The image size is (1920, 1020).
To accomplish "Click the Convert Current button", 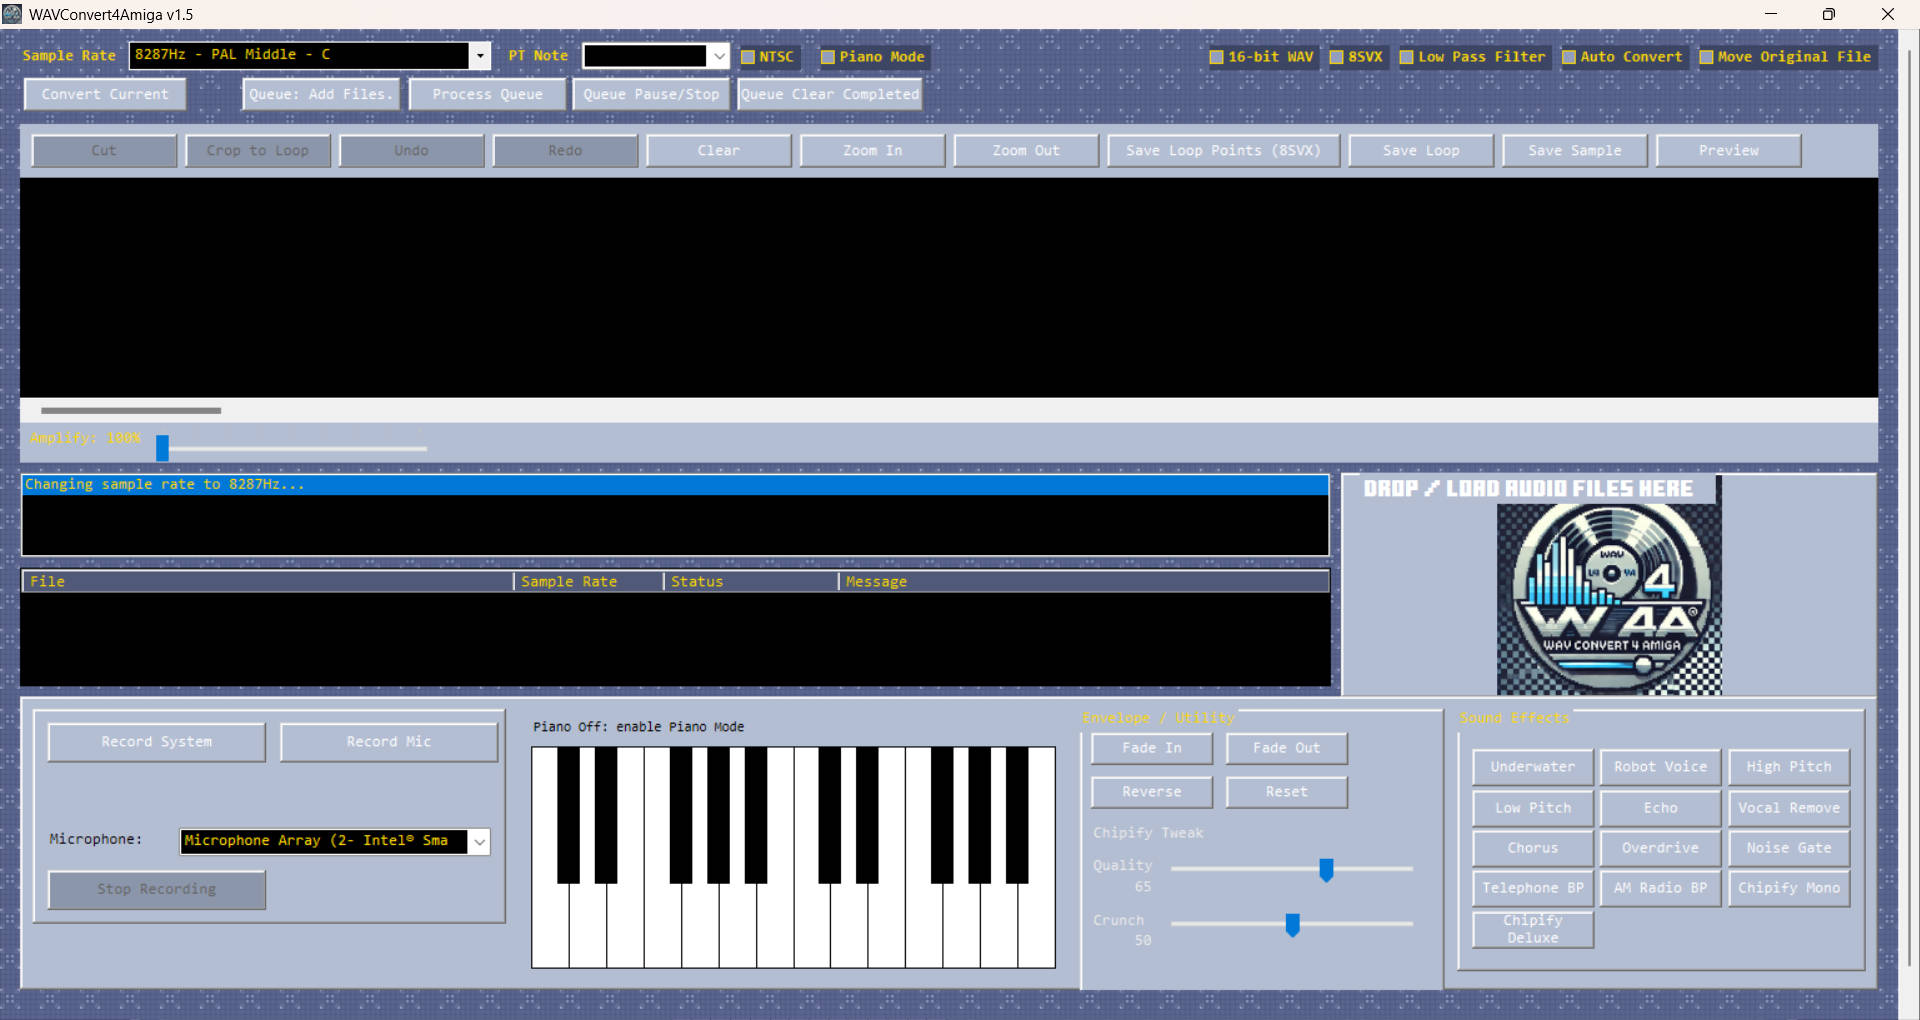I will [x=105, y=94].
